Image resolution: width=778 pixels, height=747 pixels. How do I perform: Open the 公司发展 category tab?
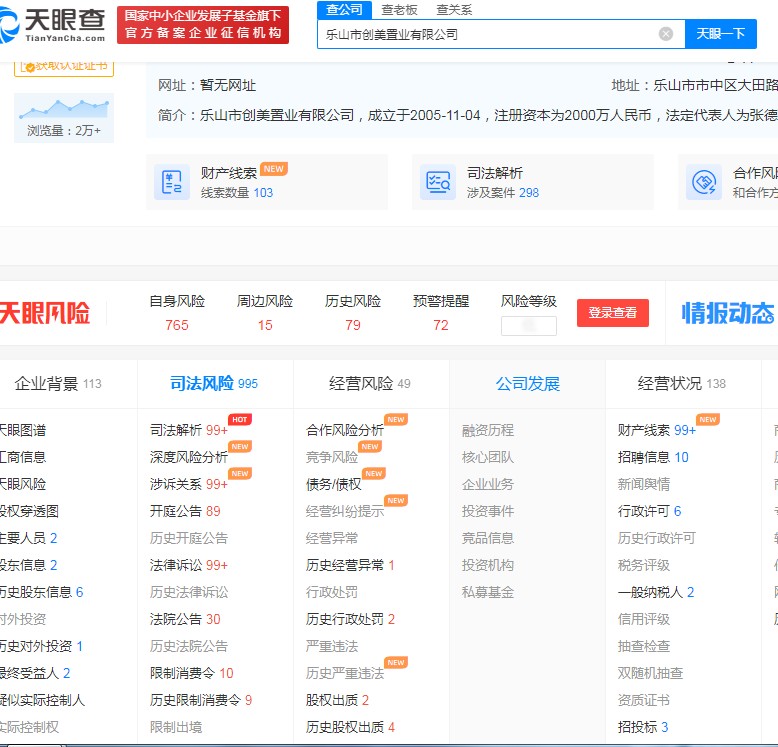pyautogui.click(x=527, y=384)
